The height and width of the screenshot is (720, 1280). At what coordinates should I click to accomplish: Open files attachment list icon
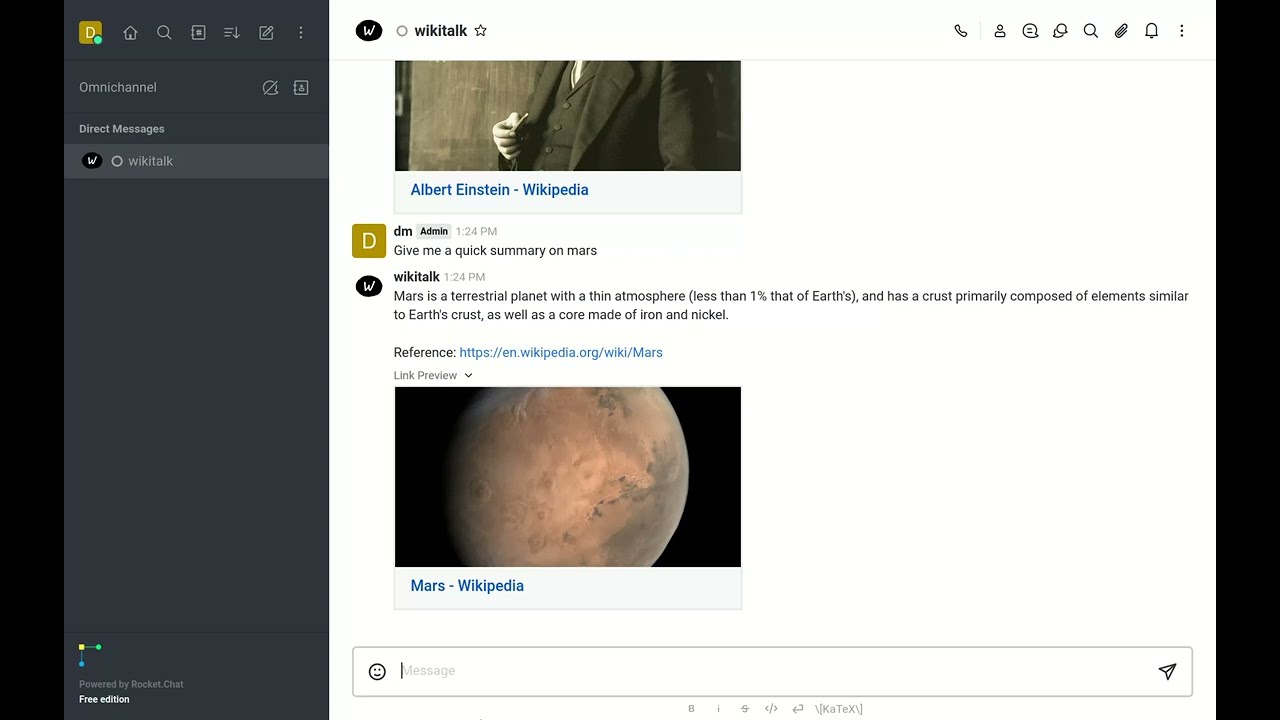click(1121, 31)
